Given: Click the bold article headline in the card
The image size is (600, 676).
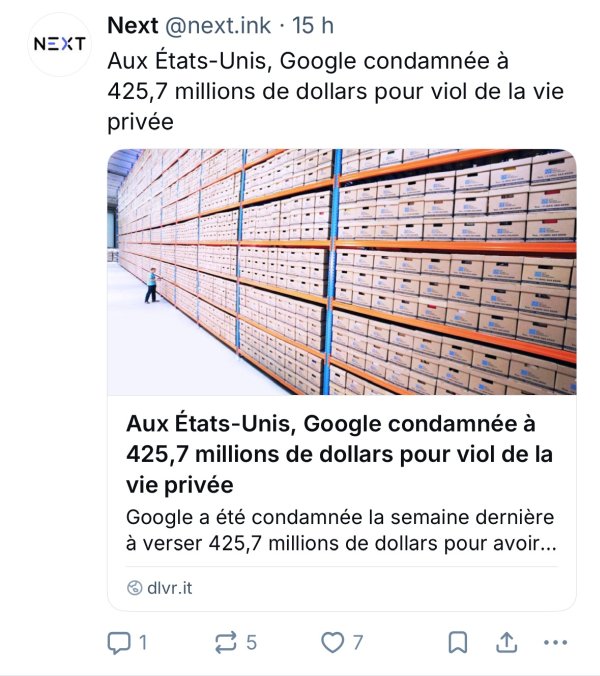Looking at the screenshot, I should [340, 454].
